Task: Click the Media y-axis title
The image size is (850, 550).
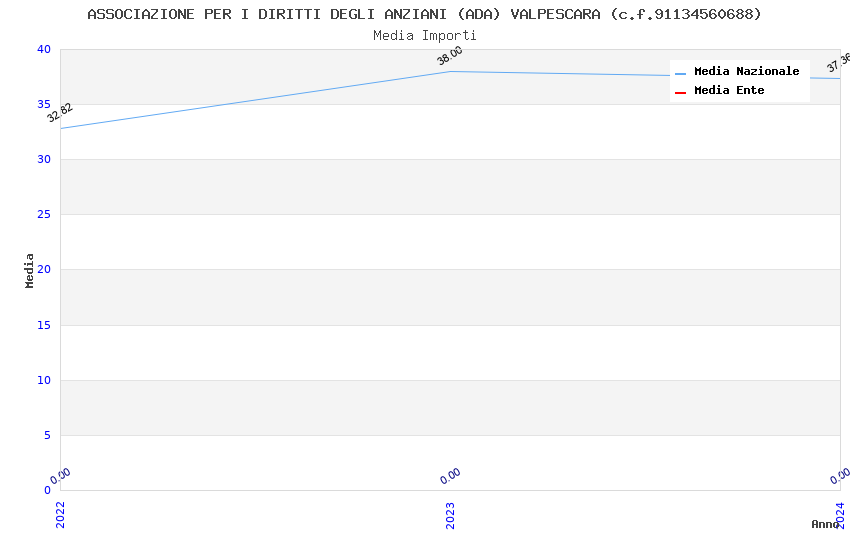Action: [x=29, y=270]
